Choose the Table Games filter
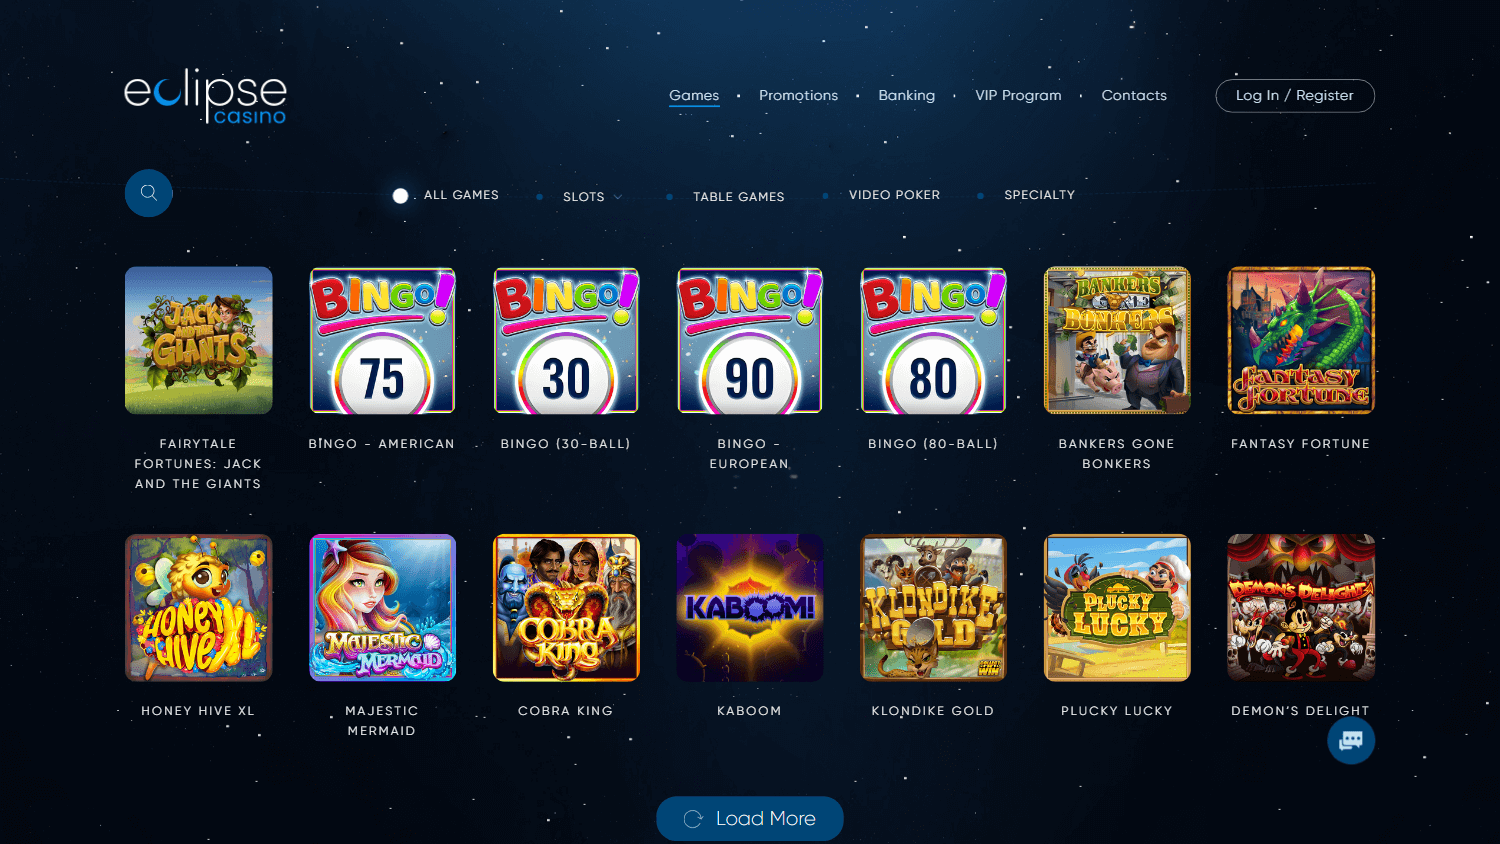 738,197
